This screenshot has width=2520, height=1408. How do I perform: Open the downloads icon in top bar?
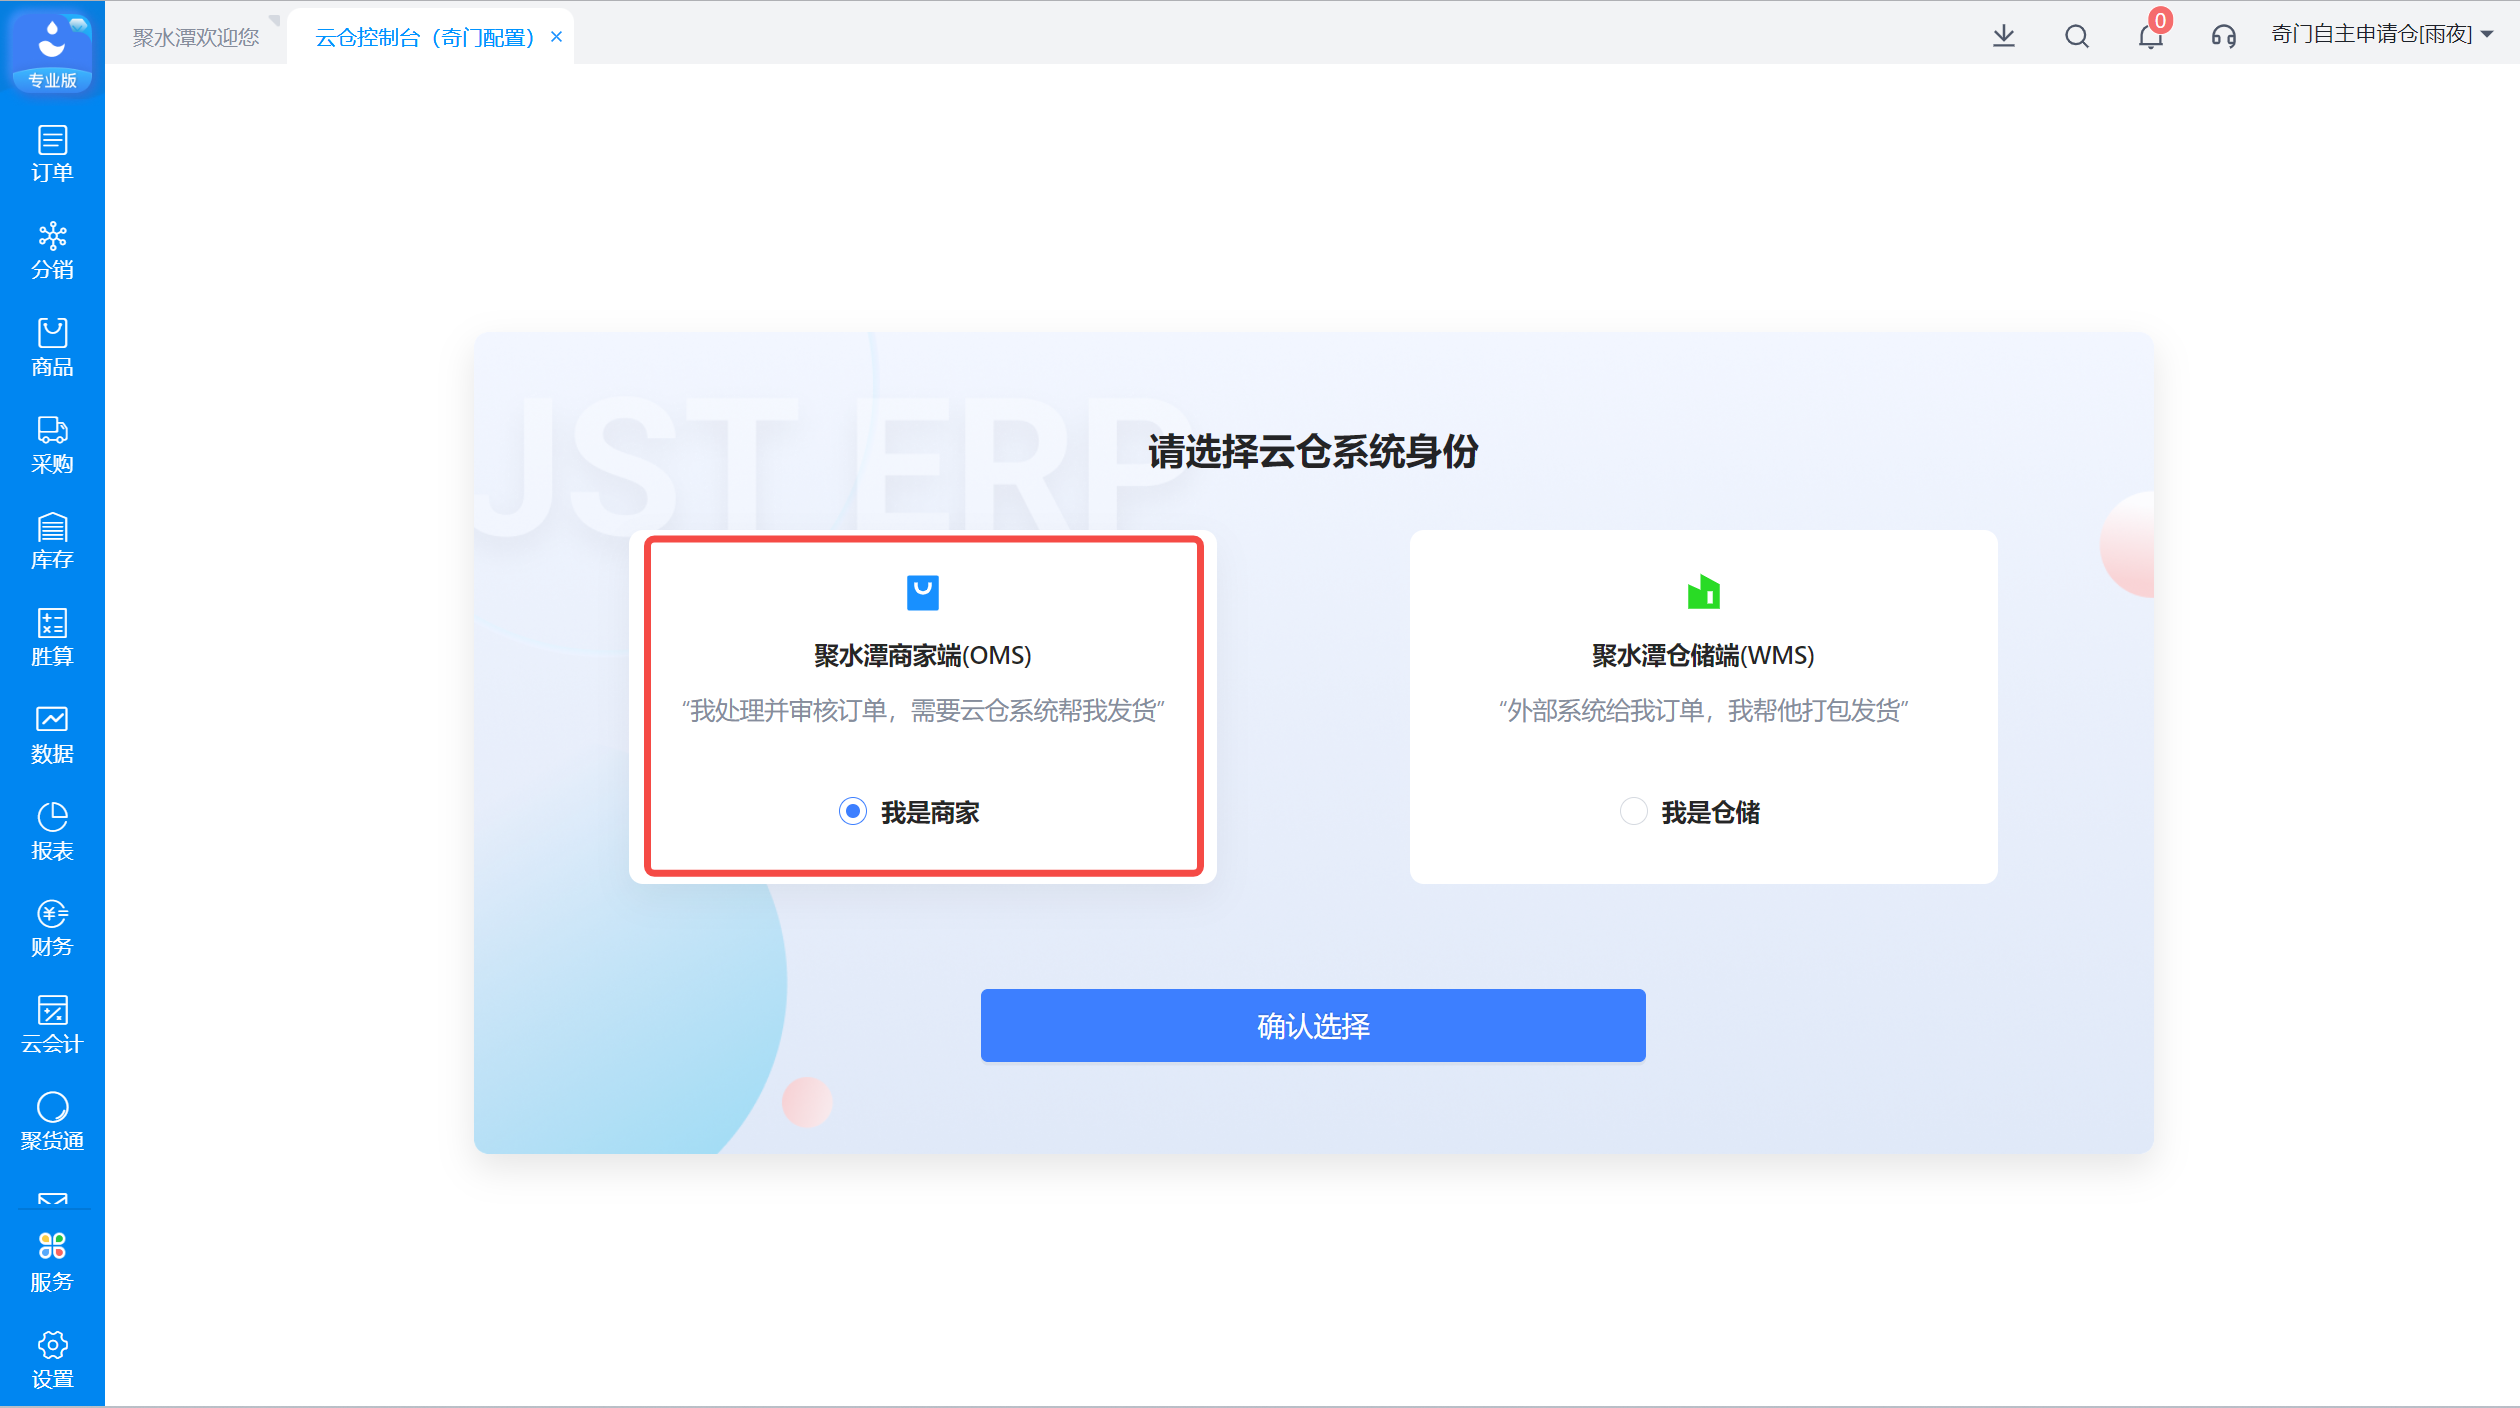(2004, 36)
